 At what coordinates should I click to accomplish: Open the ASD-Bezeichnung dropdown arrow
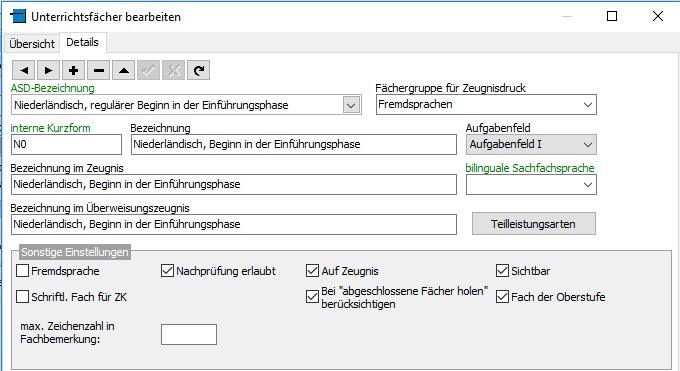(351, 105)
